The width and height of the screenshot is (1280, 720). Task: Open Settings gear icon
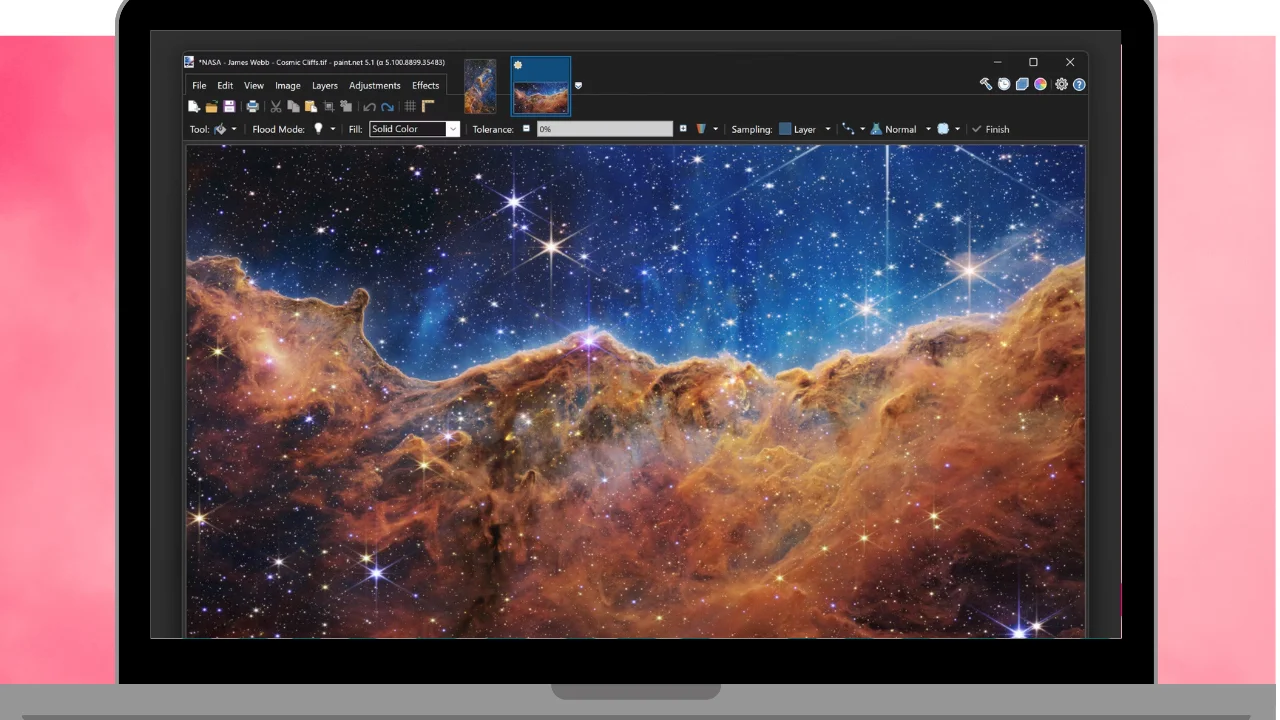1061,85
